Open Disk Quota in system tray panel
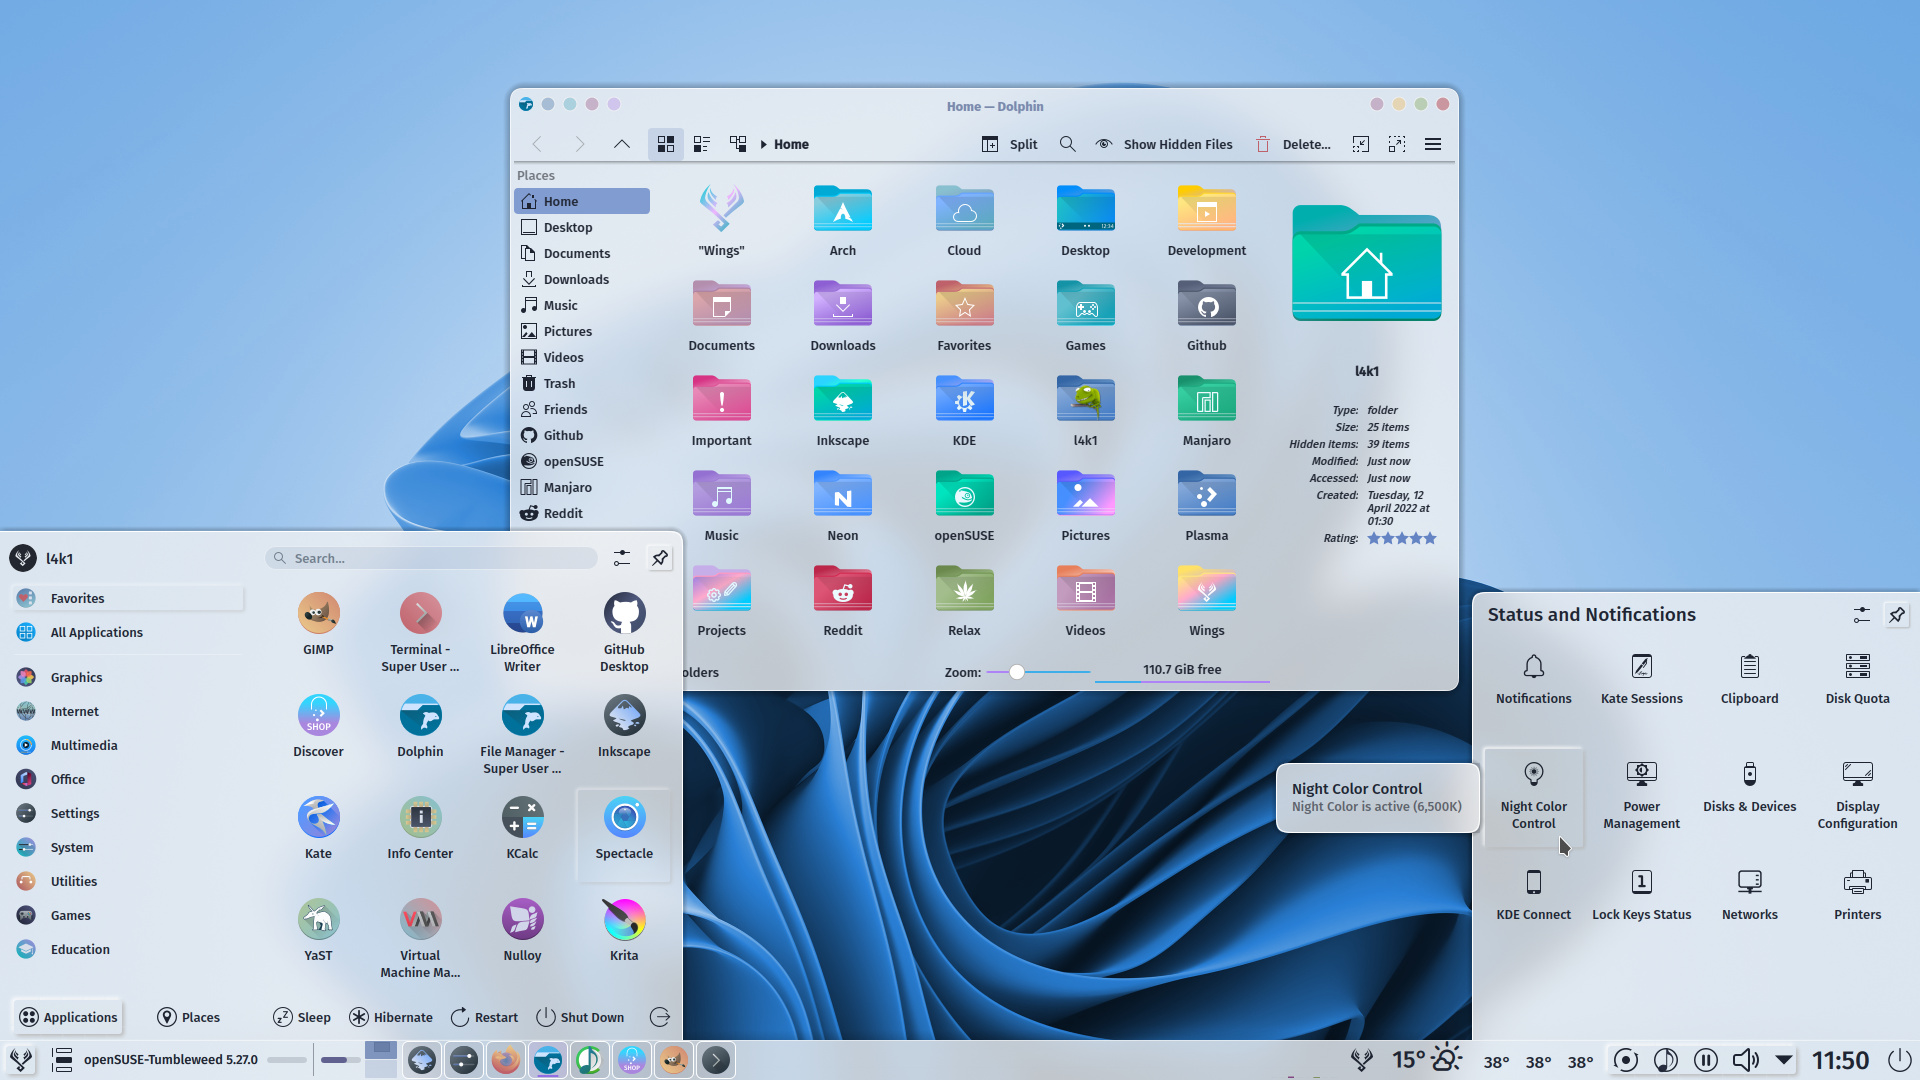 click(x=1857, y=679)
